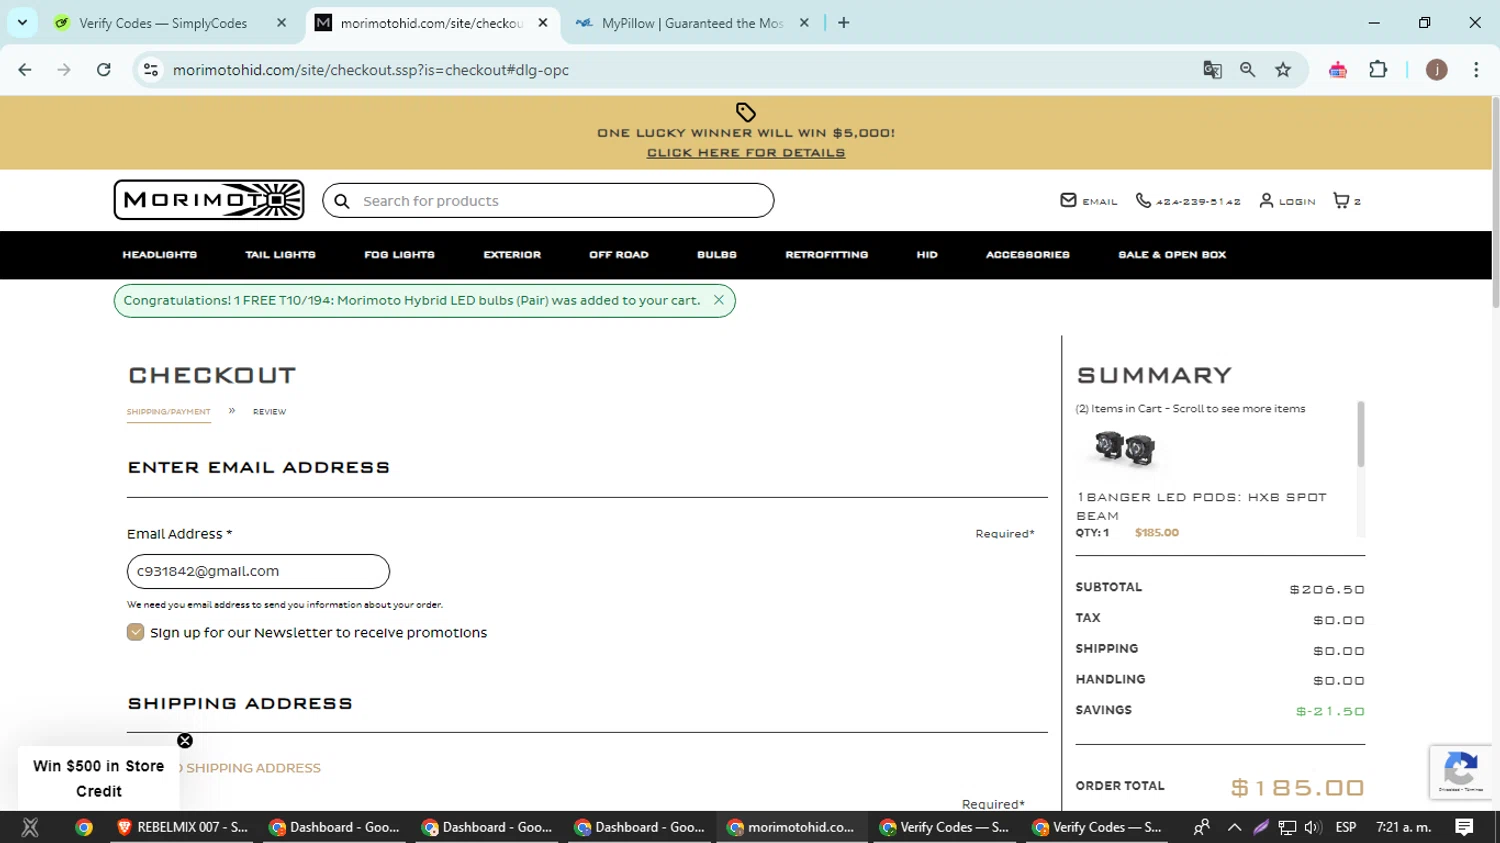Click the volume speaker tray icon
This screenshot has width=1500, height=843.
click(x=1313, y=827)
